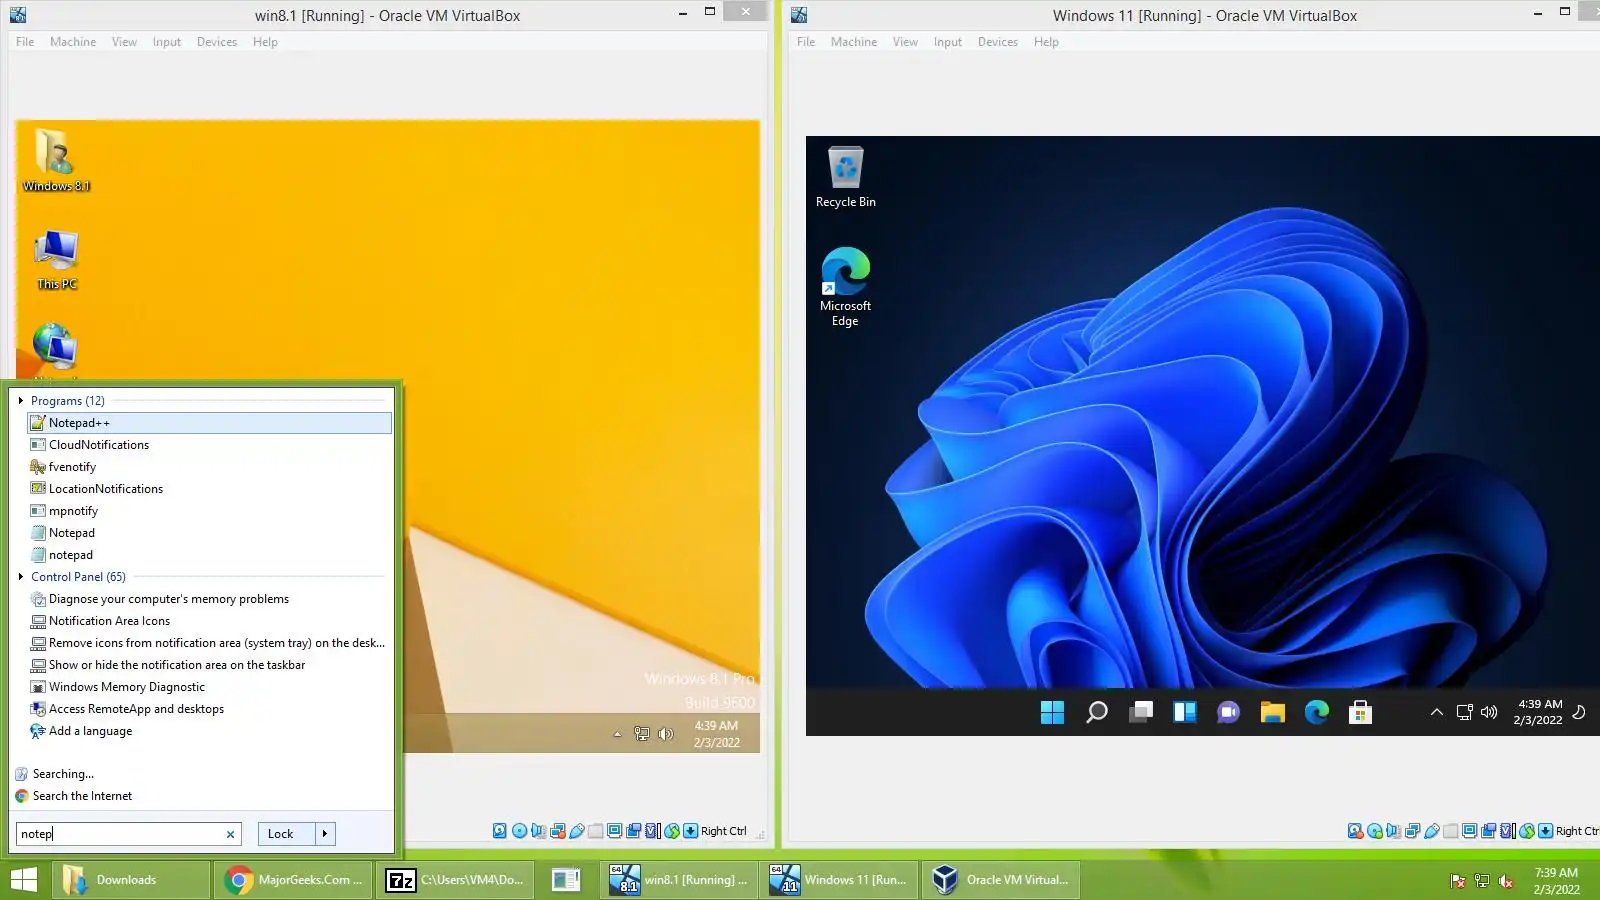Image resolution: width=1600 pixels, height=900 pixels.
Task: Select CloudNotifications in search results
Action: click(x=209, y=445)
